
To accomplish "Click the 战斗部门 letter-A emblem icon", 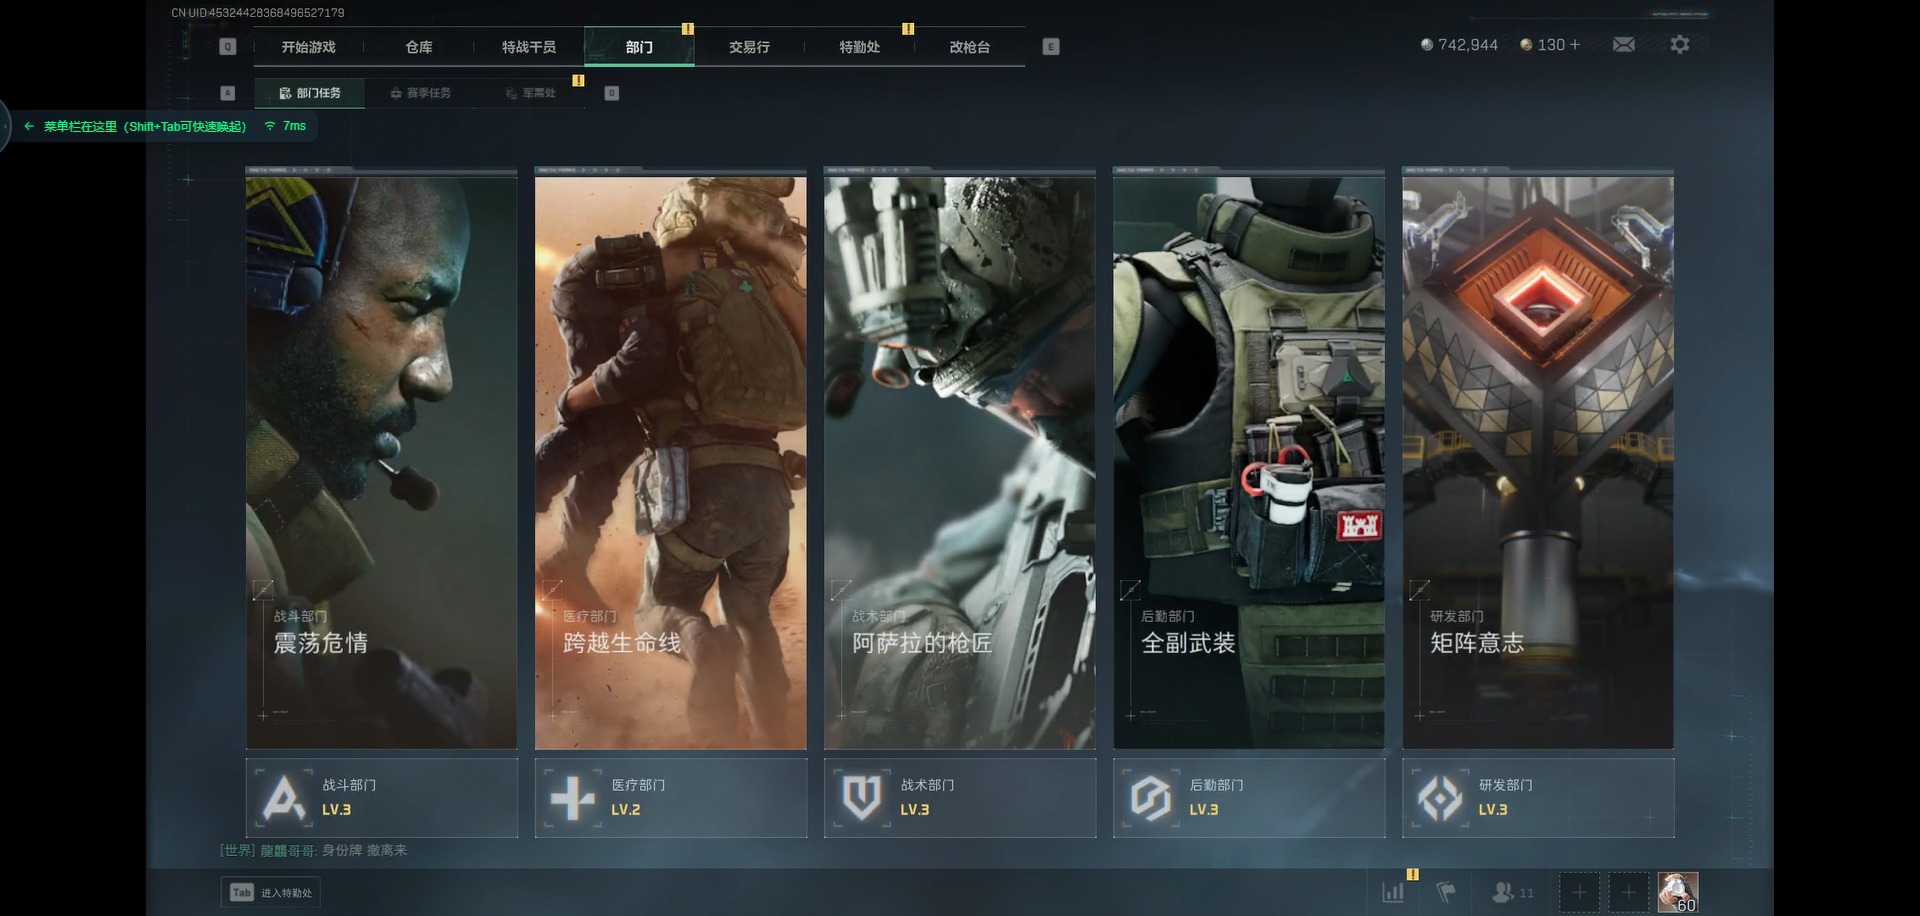I will pyautogui.click(x=283, y=798).
